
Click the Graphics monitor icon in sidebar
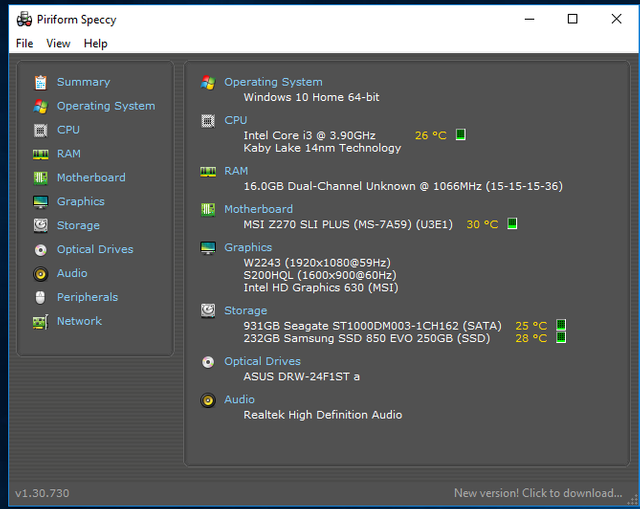tap(40, 202)
